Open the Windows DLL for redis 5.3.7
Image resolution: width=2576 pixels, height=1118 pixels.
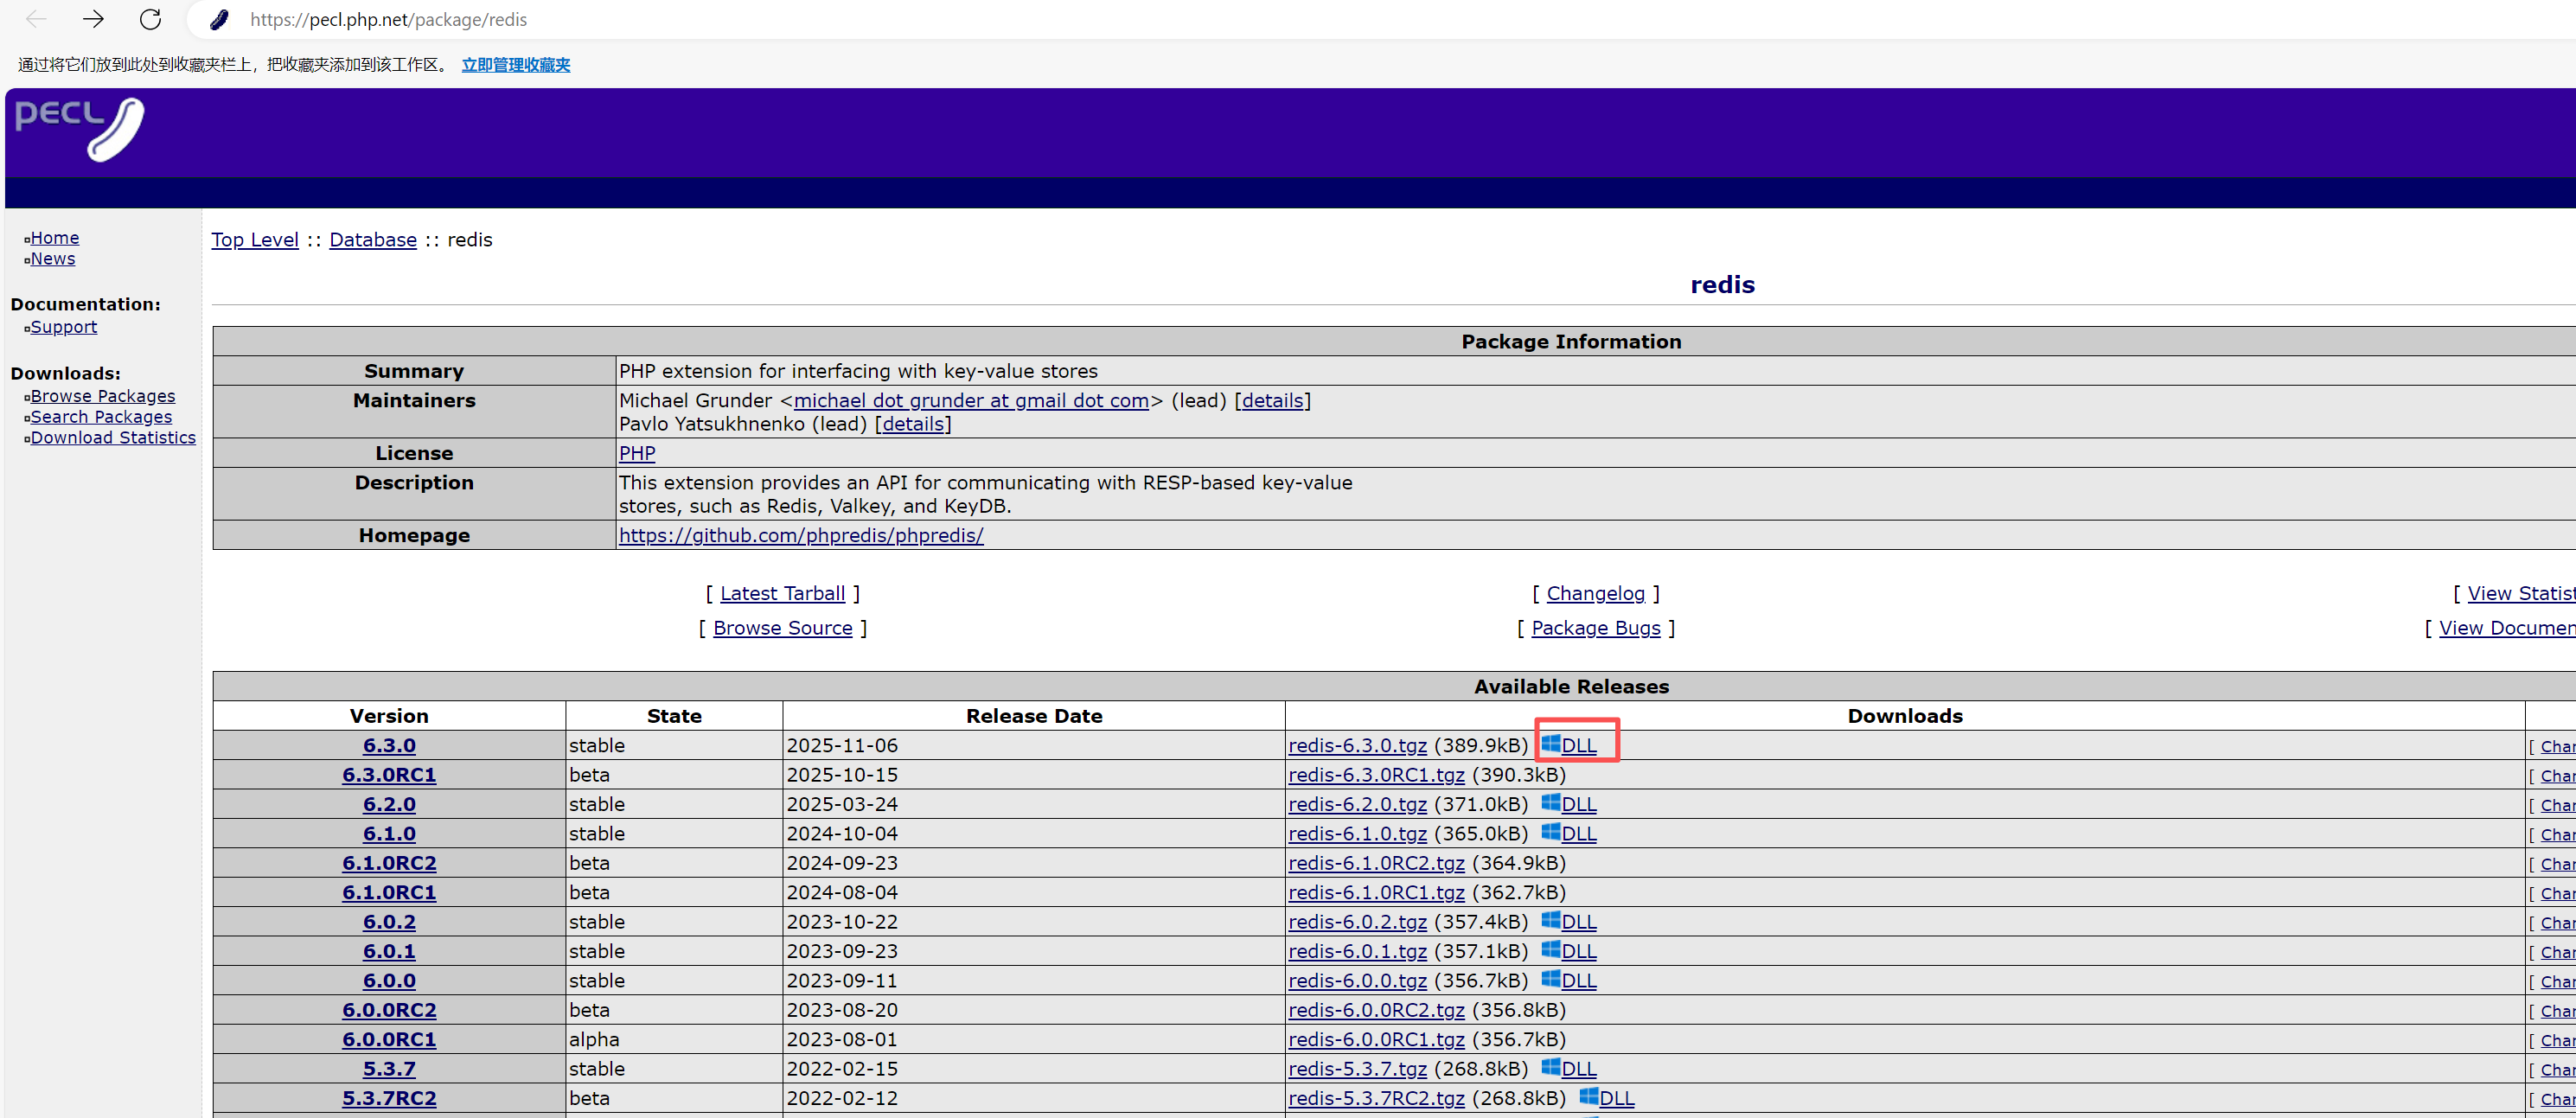1578,1068
